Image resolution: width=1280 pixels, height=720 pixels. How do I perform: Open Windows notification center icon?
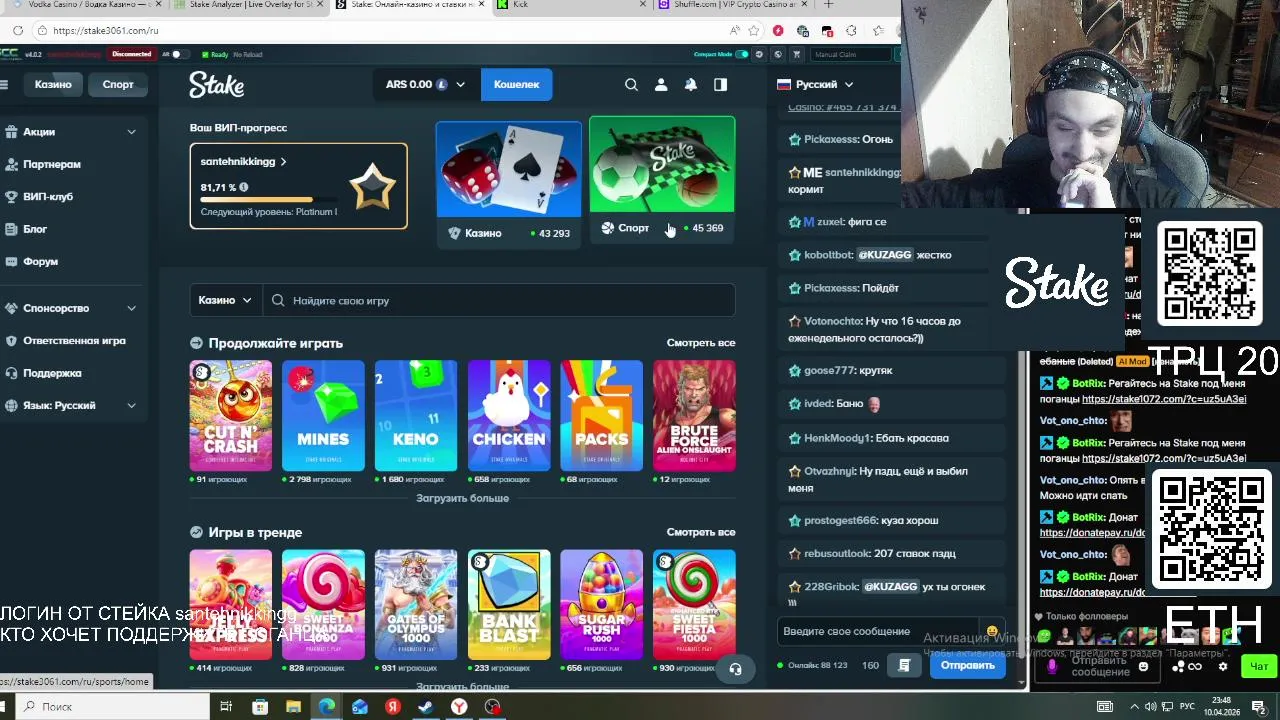pyautogui.click(x=1258, y=706)
